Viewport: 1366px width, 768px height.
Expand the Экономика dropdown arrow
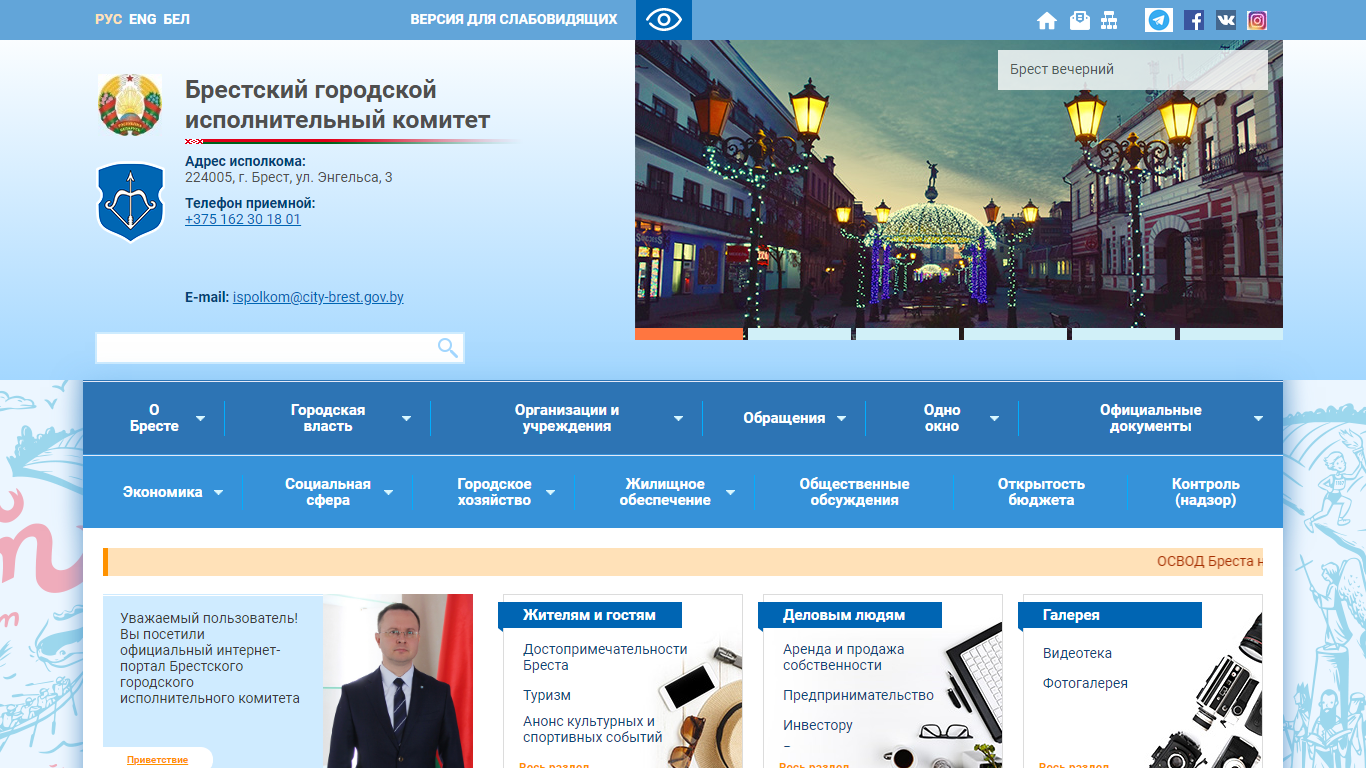pos(218,493)
